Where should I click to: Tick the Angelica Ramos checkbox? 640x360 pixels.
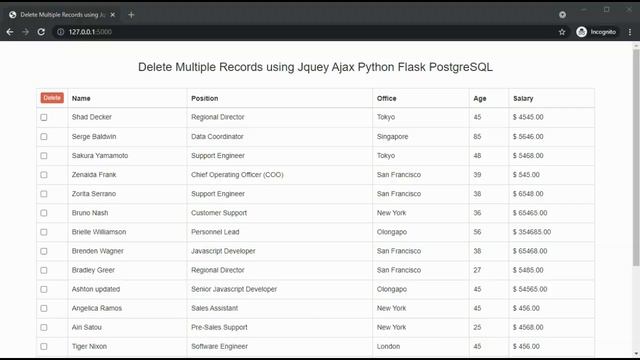44,309
